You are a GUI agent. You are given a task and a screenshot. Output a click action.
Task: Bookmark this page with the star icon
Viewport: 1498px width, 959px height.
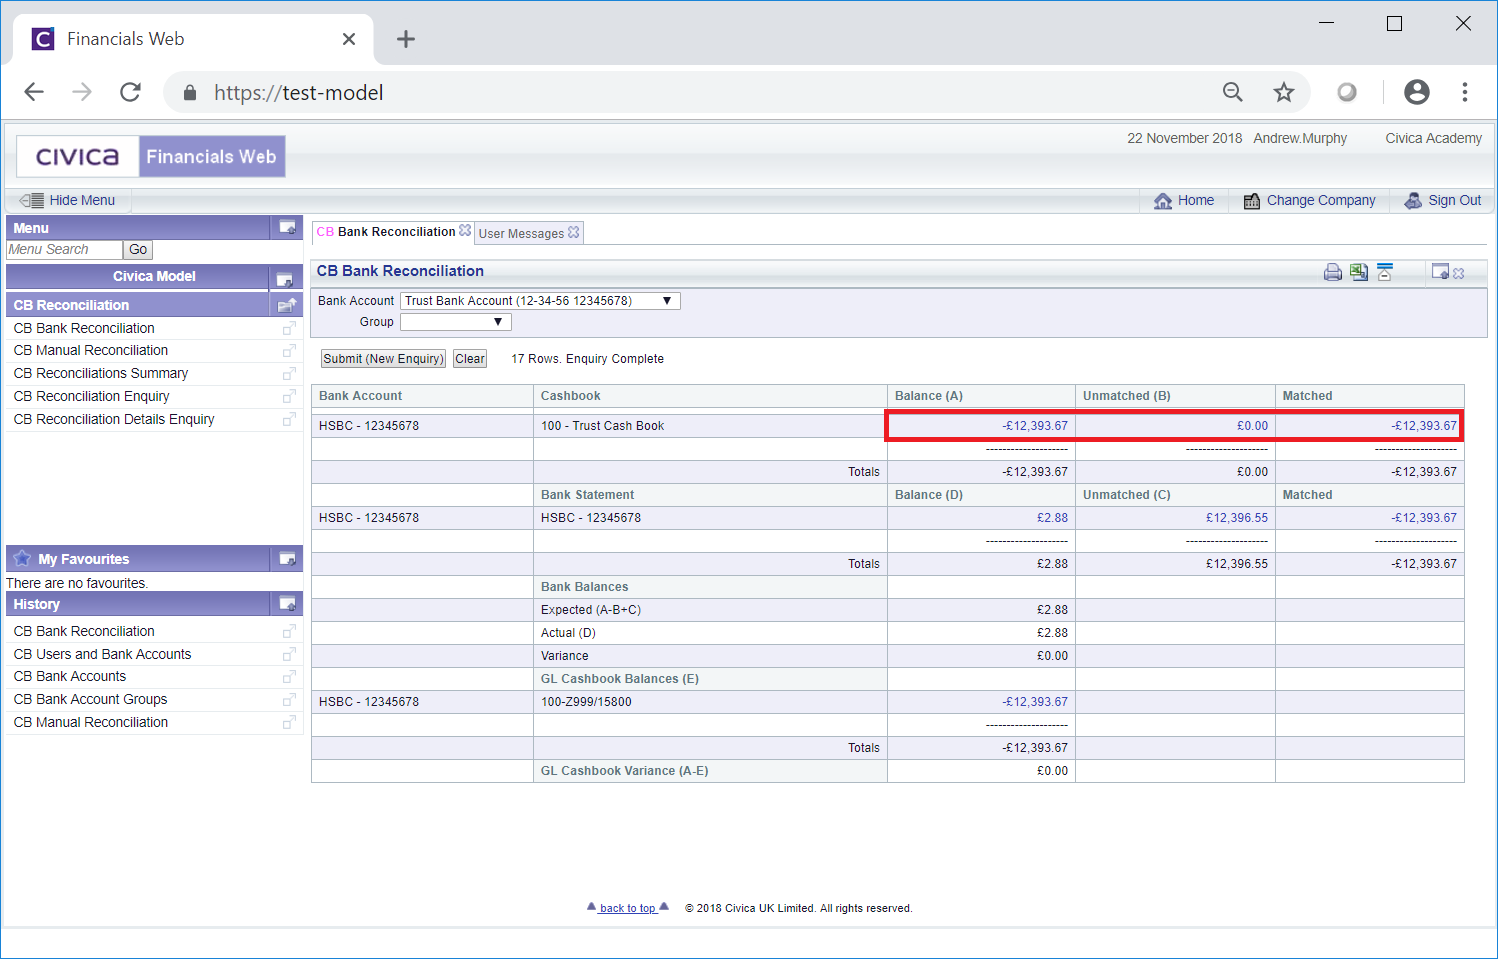1284,92
